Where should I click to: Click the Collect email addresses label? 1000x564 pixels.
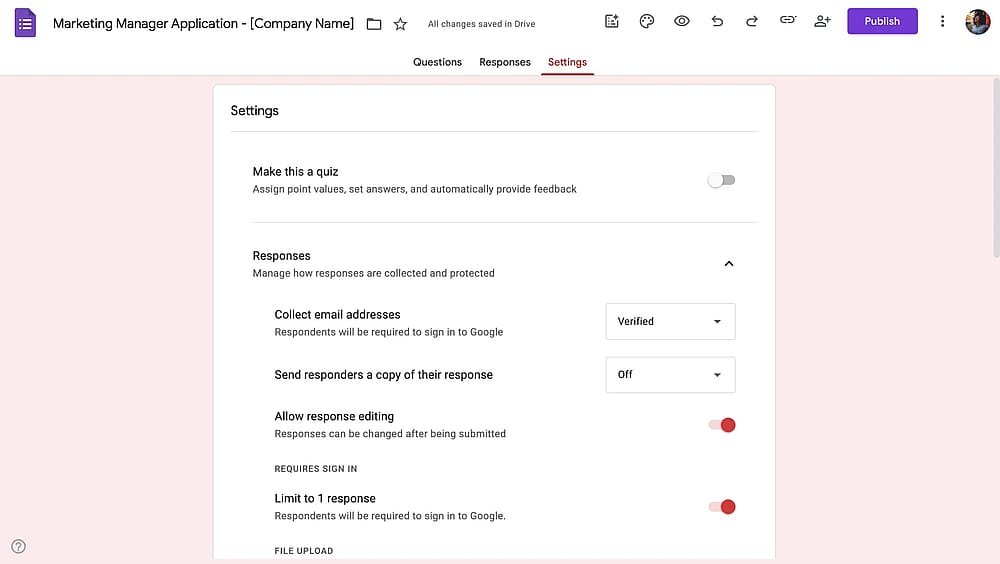click(x=337, y=315)
